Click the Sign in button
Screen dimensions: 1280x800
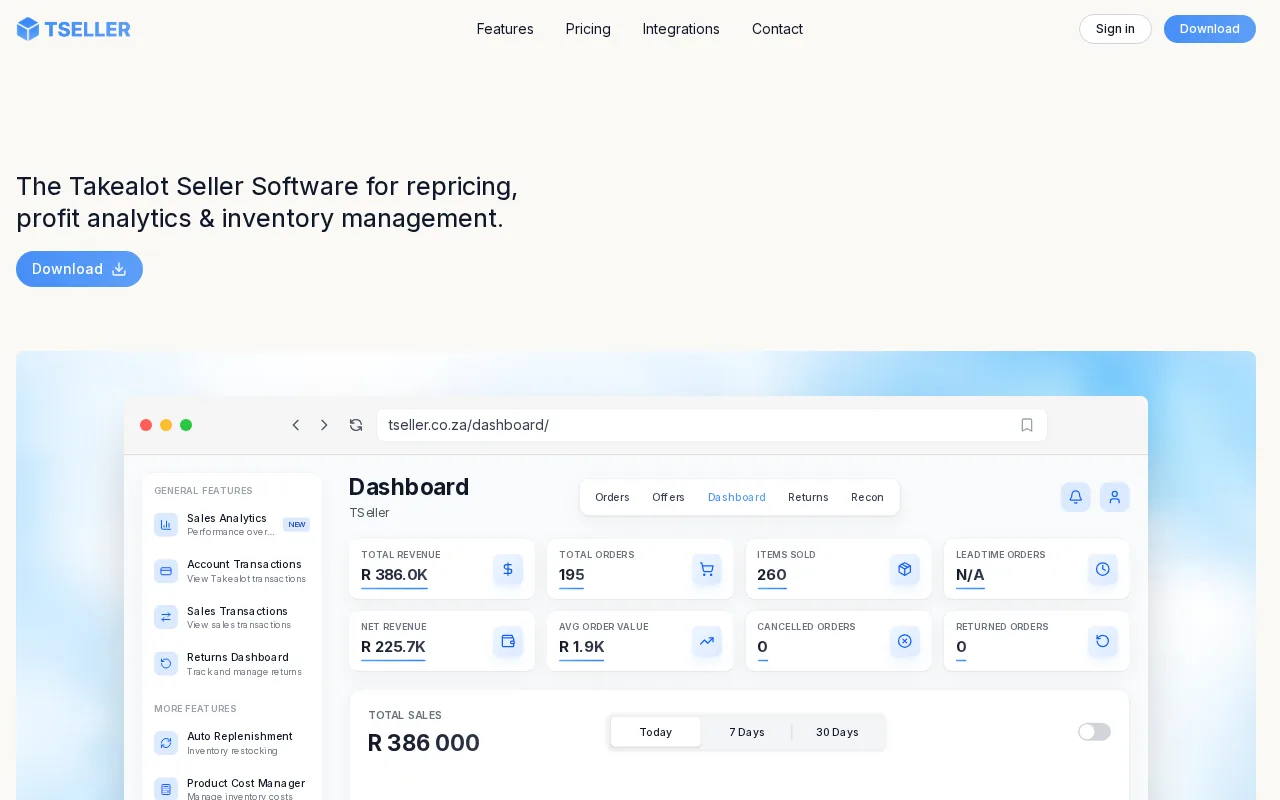1115,29
